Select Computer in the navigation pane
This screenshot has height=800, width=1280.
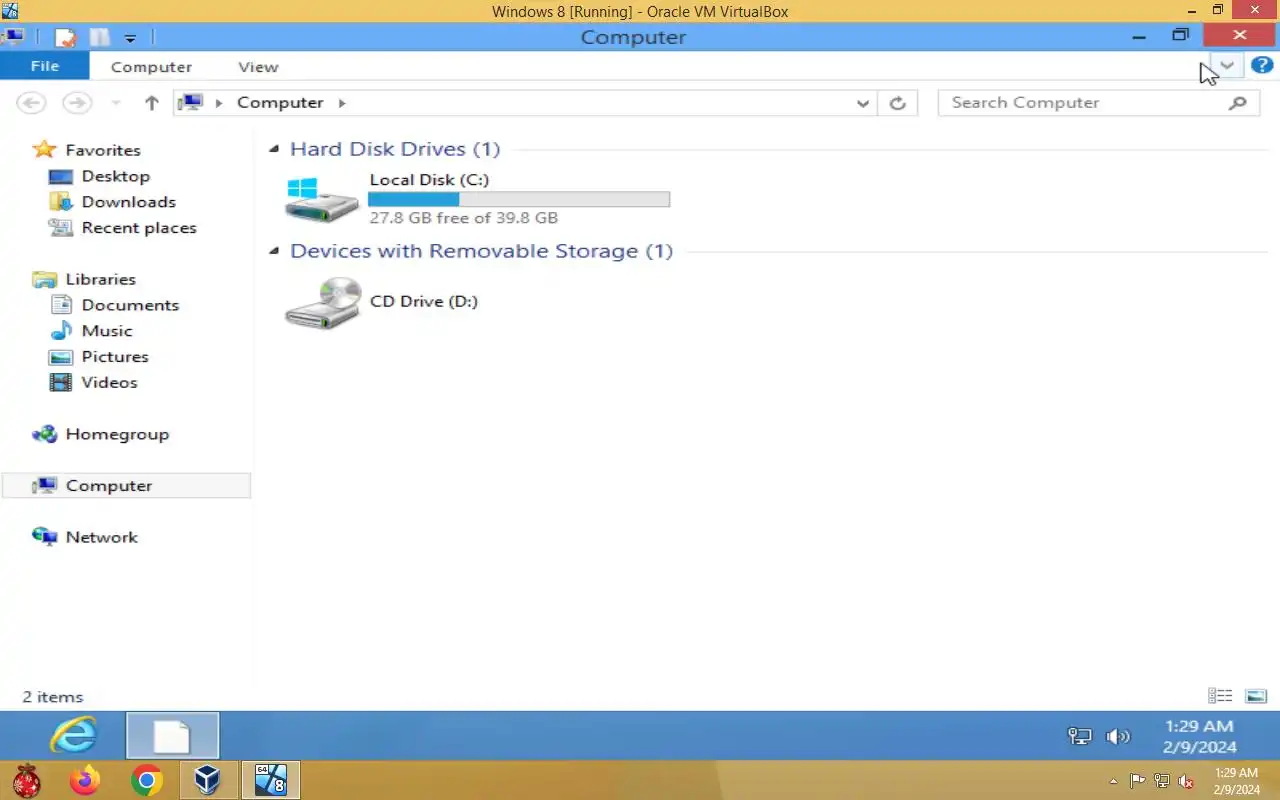(108, 486)
